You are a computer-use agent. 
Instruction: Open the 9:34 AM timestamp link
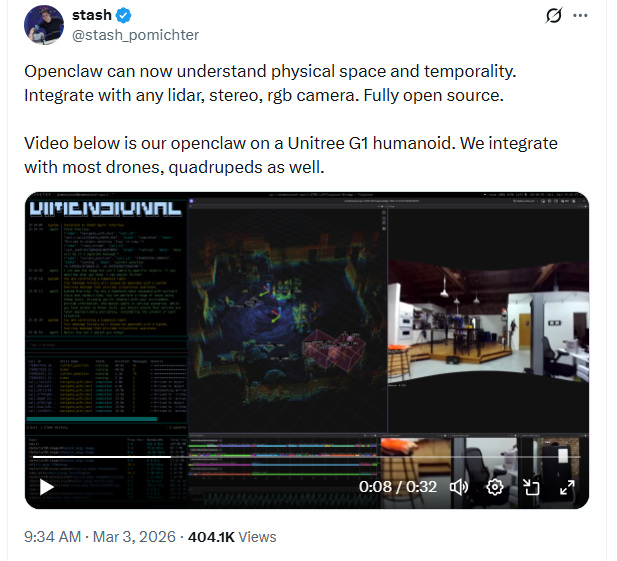click(52, 537)
